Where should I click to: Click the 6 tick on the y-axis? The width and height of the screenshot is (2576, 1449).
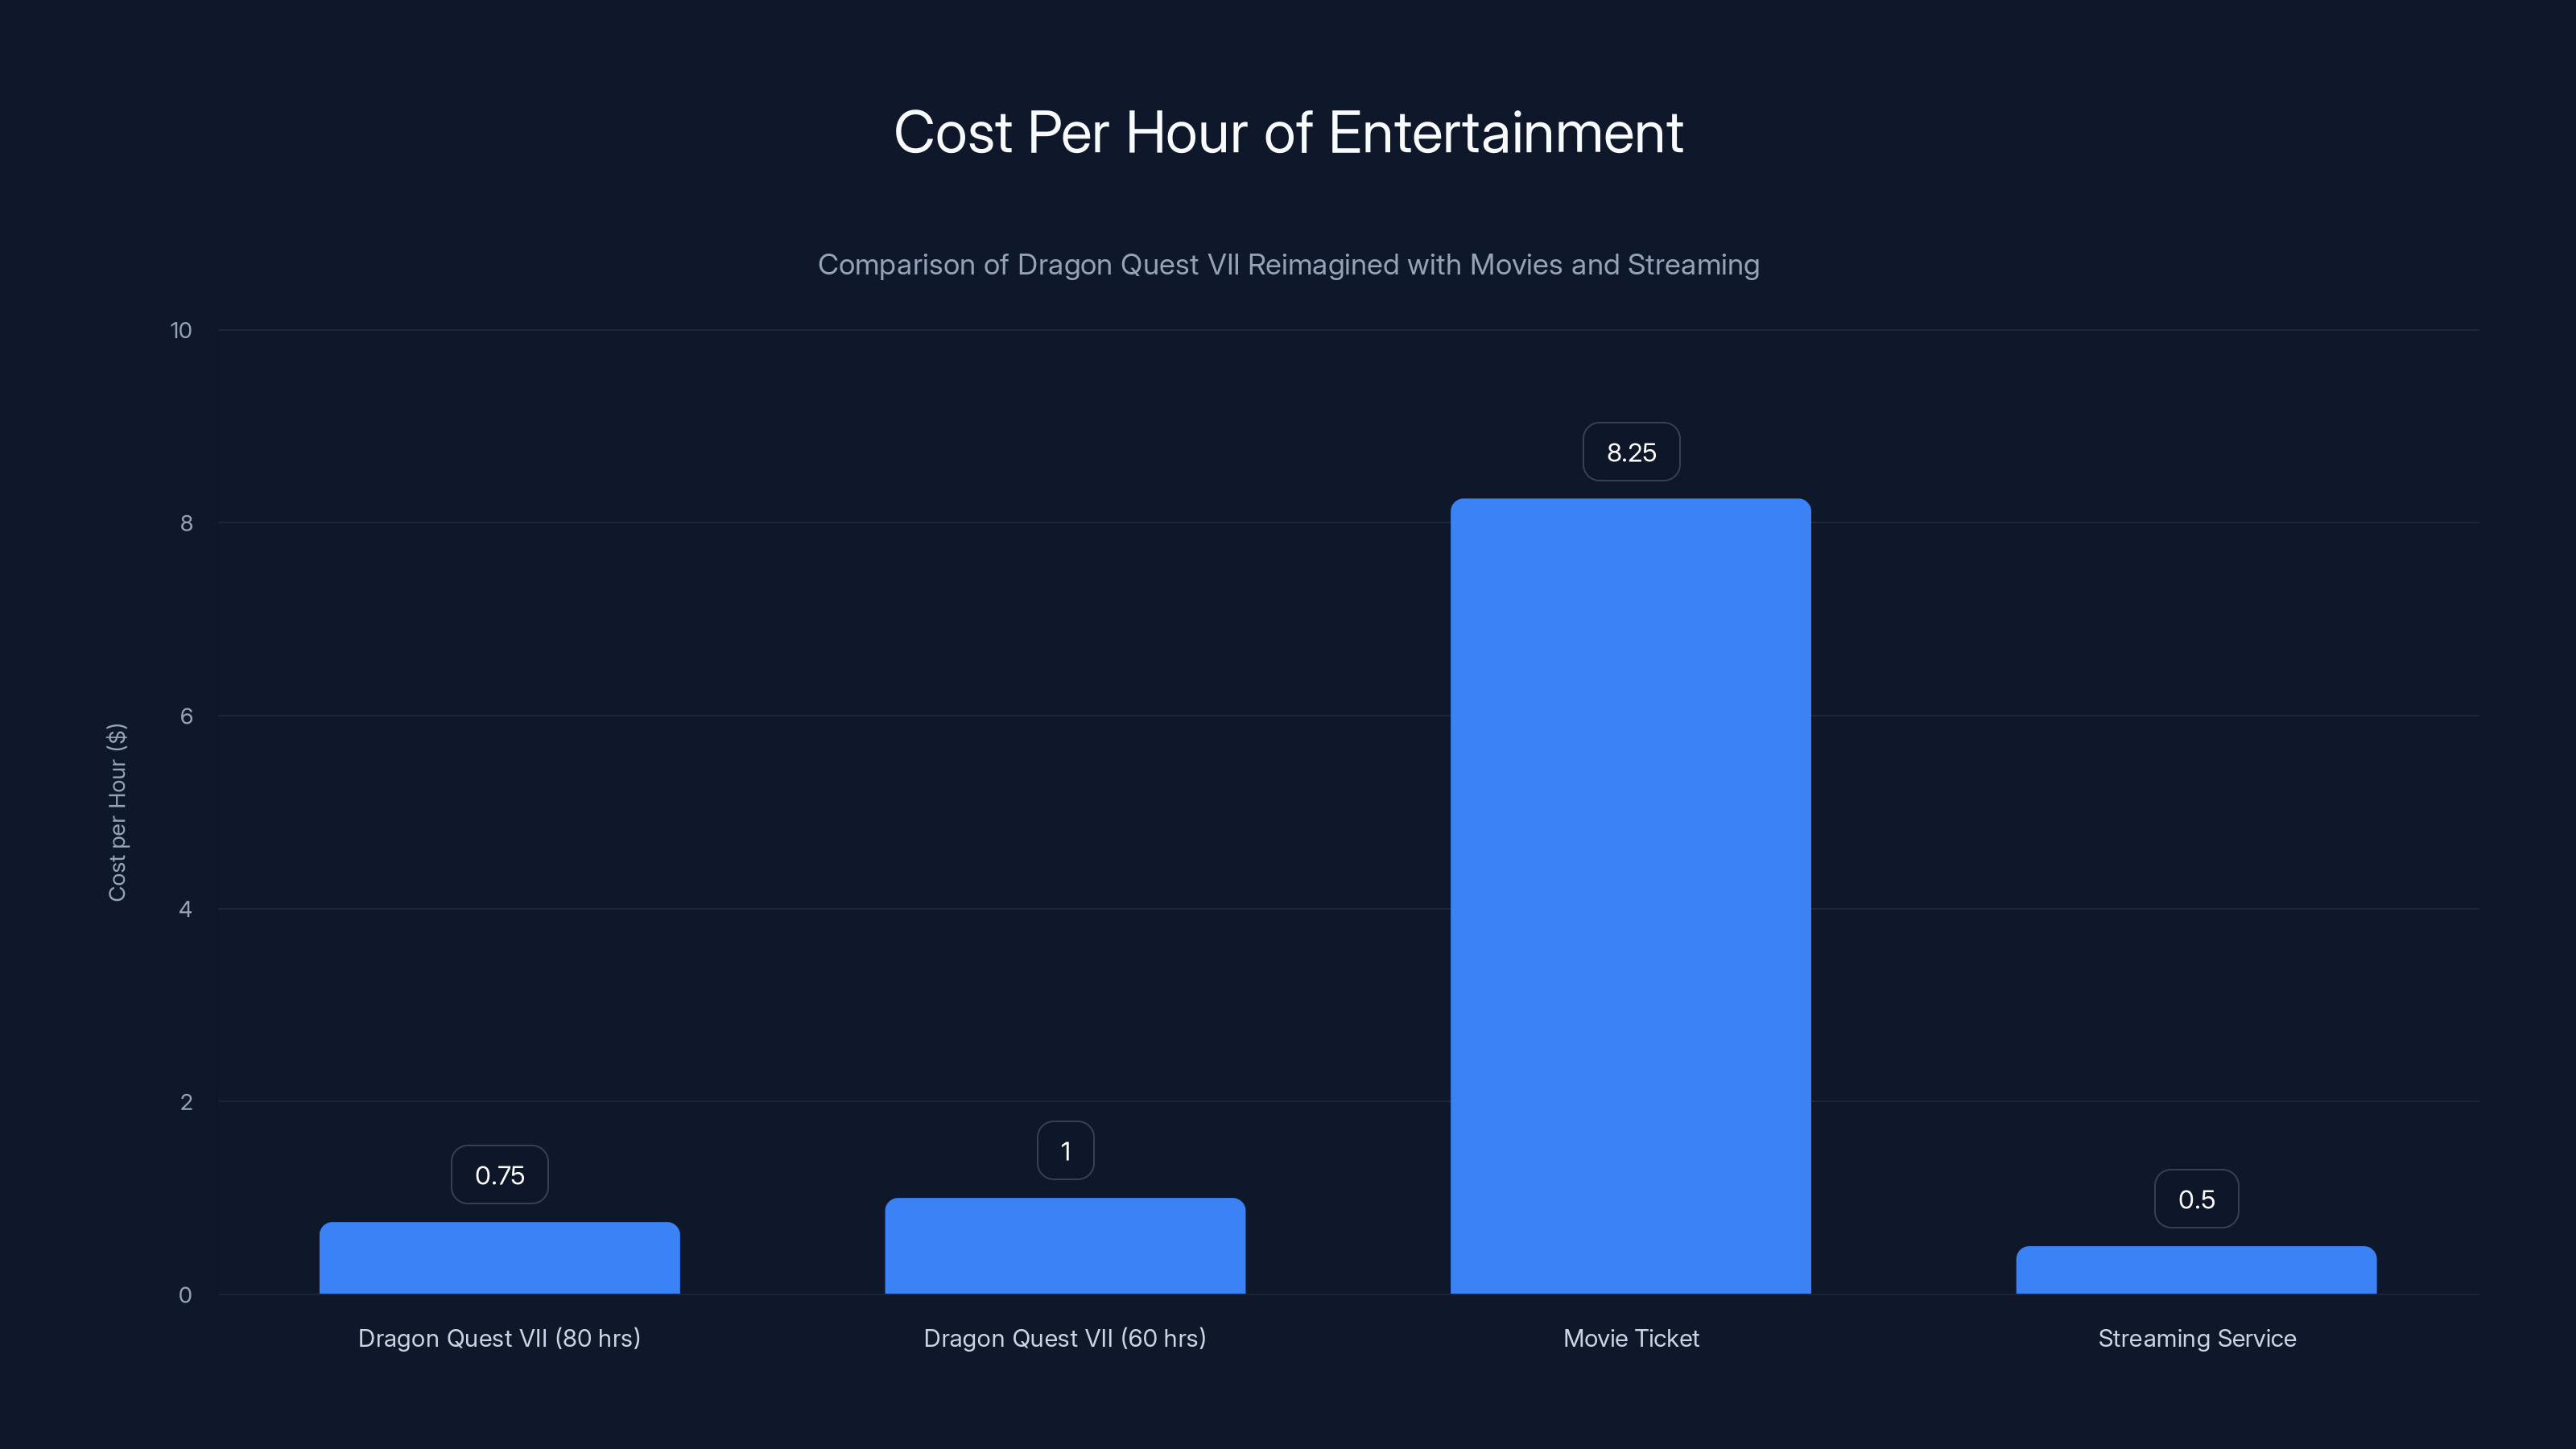click(187, 716)
